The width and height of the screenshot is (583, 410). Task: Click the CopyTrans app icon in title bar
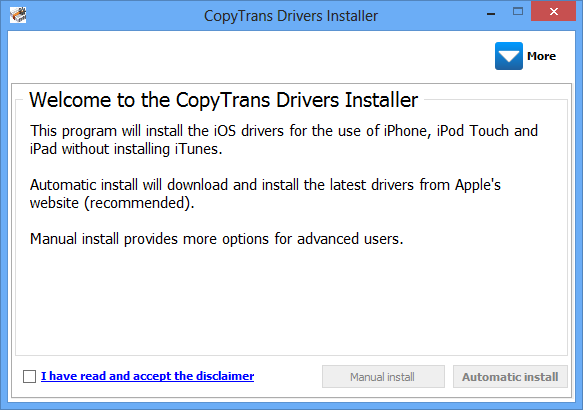[18, 15]
